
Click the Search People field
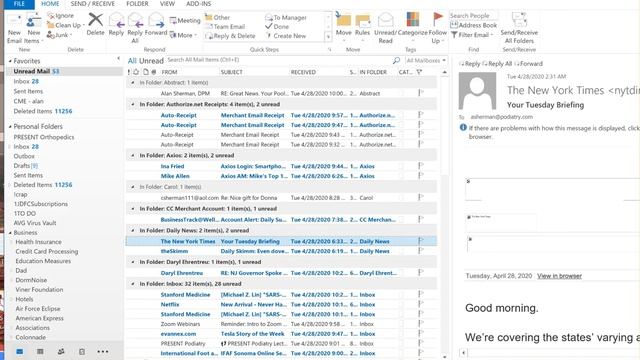[x=474, y=16]
